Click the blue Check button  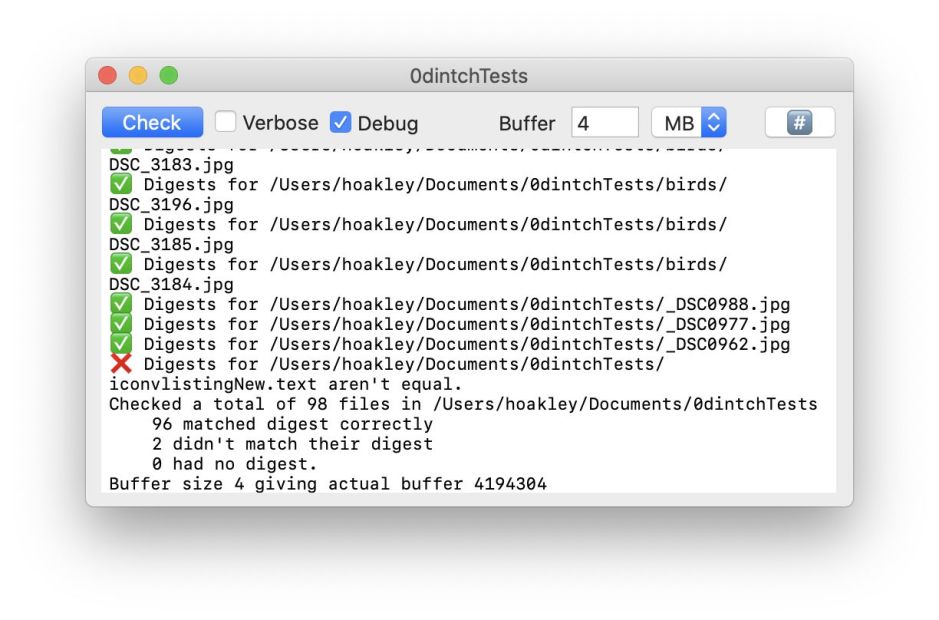(x=152, y=123)
